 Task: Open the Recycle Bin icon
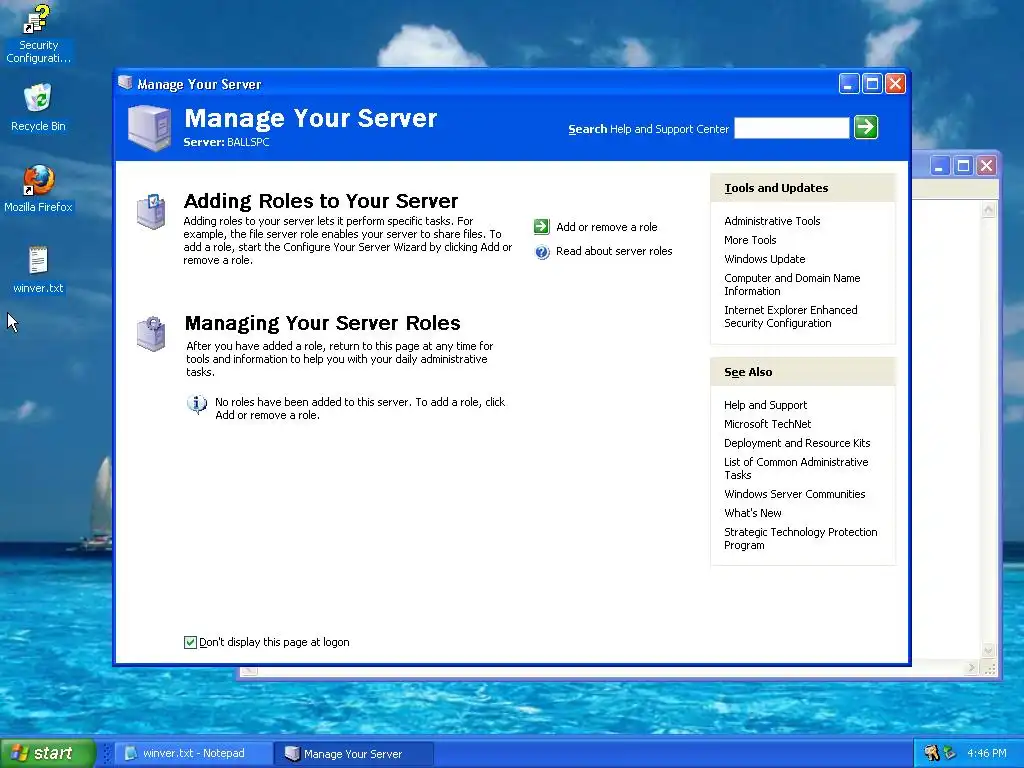tap(38, 108)
